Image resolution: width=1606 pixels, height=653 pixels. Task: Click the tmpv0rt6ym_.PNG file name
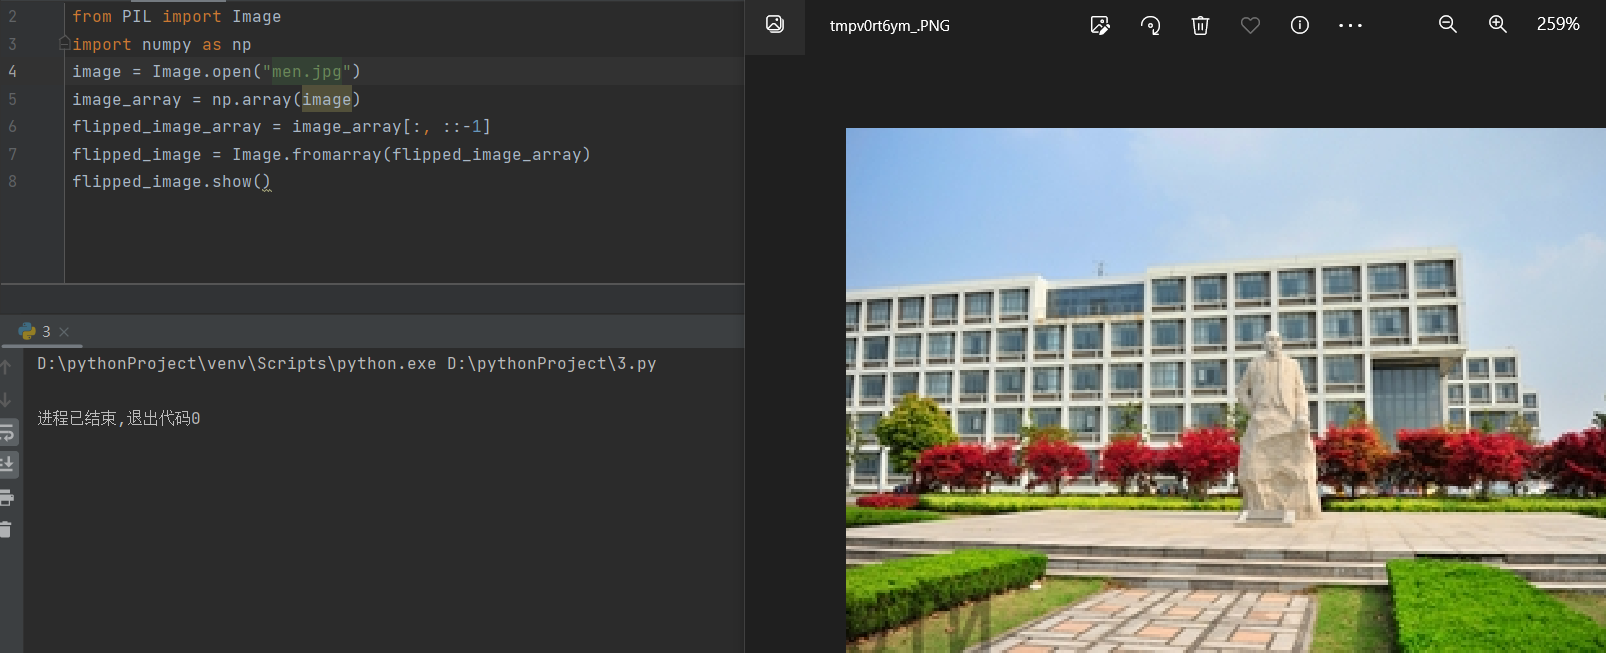coord(890,26)
